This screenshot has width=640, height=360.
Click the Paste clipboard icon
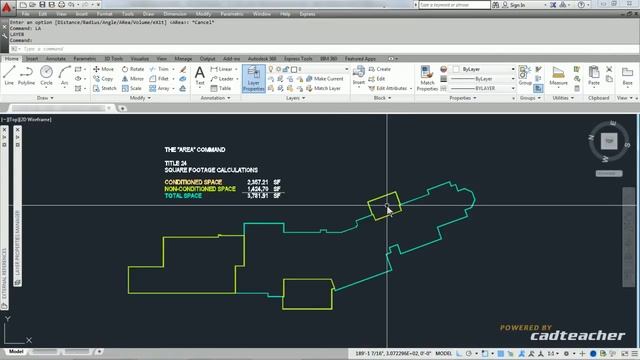[594, 76]
